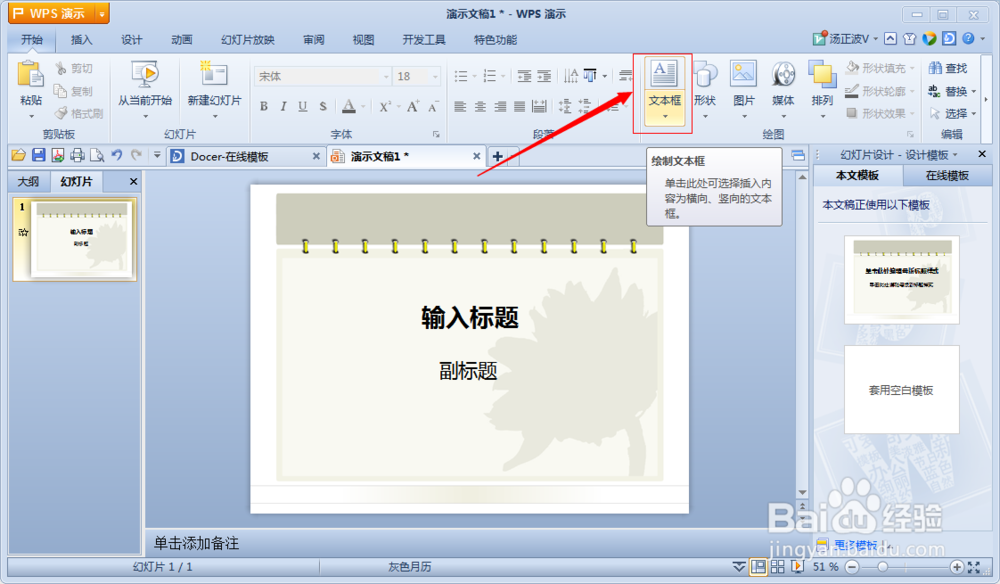Click the Find (查找) button
The image size is (1000, 584).
948,68
